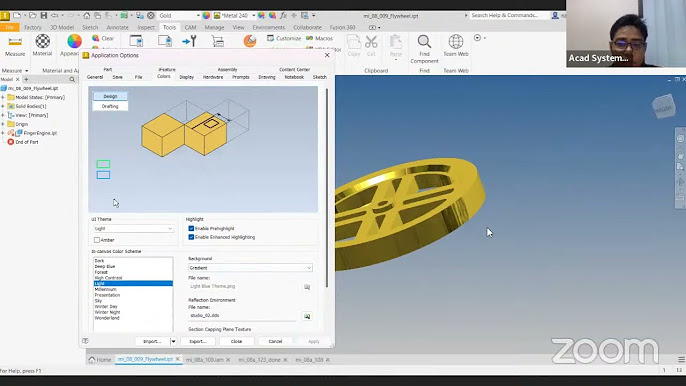Expand the Origin folder in model tree
This screenshot has height=386, width=686.
(x=3, y=124)
